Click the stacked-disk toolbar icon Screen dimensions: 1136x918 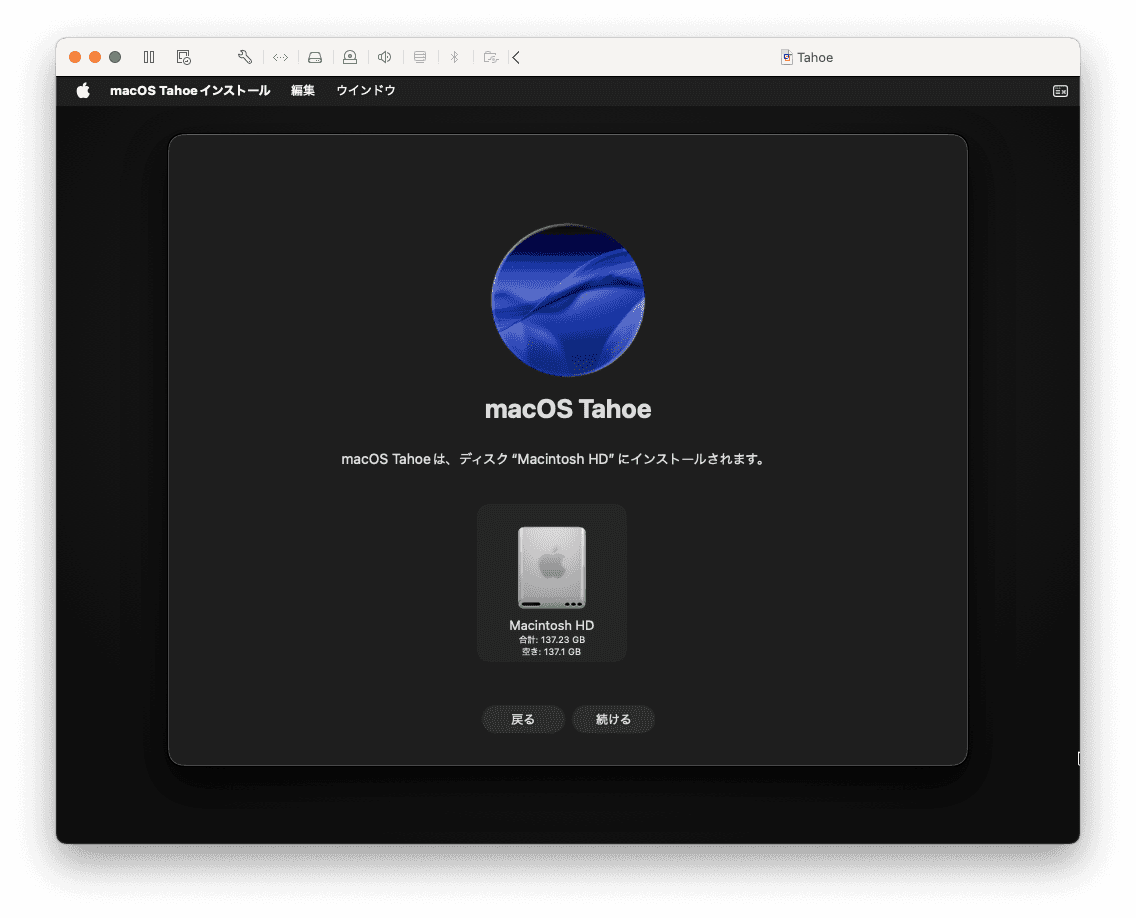coord(420,57)
